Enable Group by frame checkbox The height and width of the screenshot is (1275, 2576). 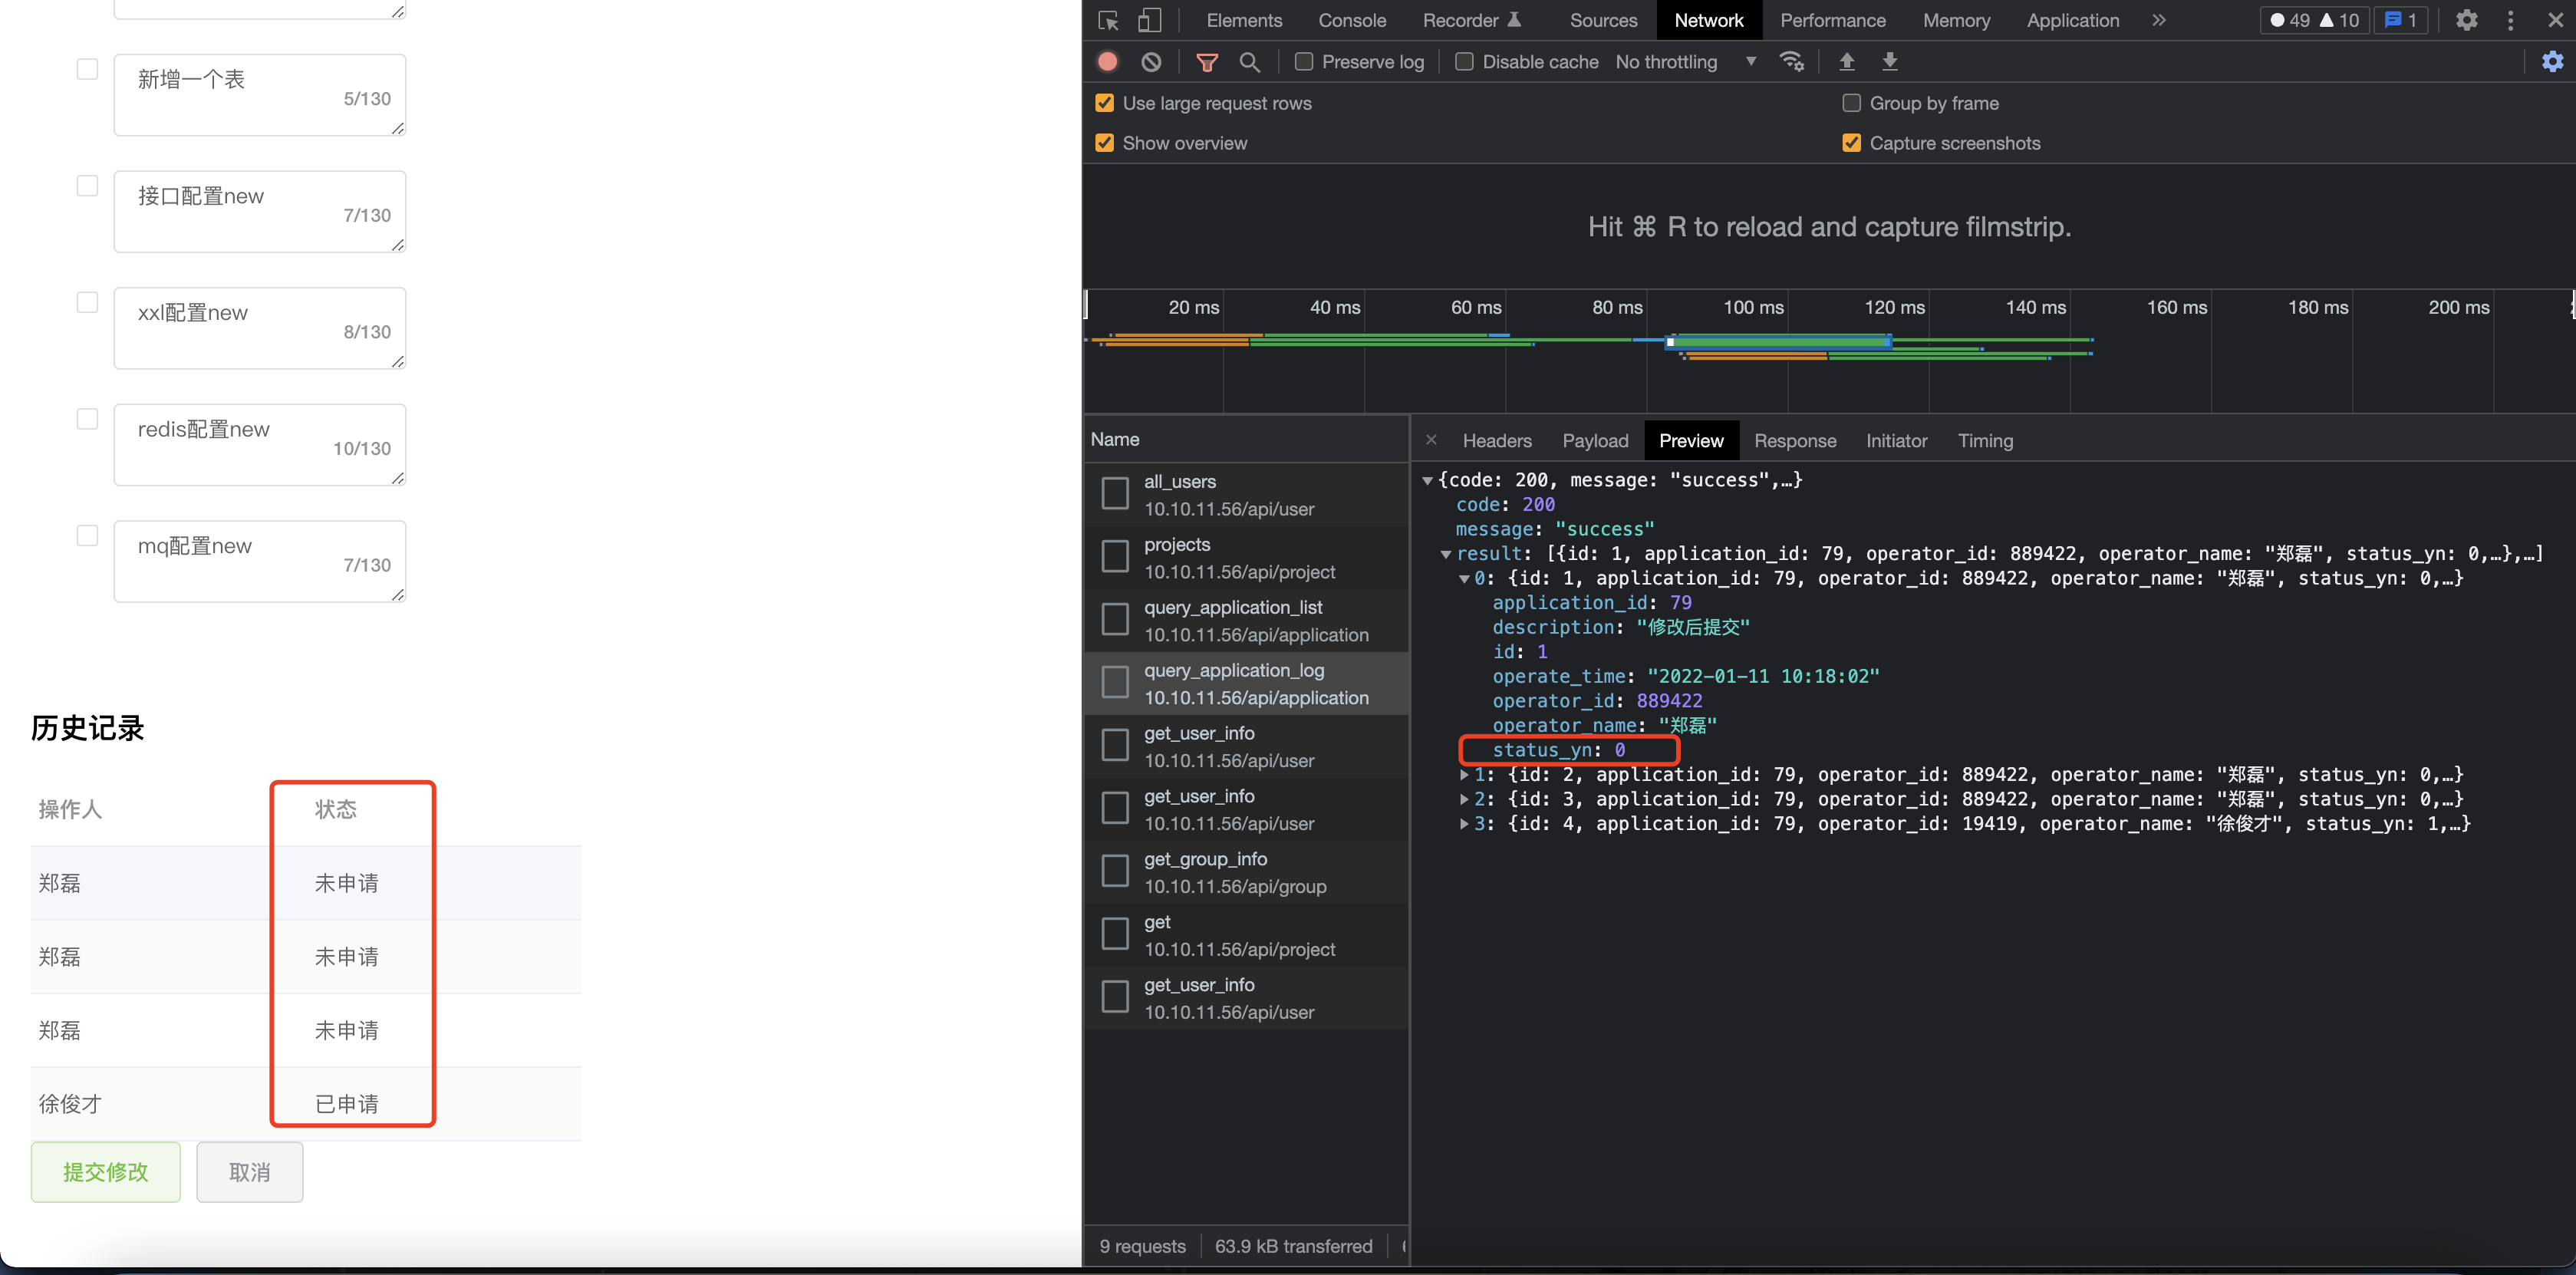(1851, 103)
